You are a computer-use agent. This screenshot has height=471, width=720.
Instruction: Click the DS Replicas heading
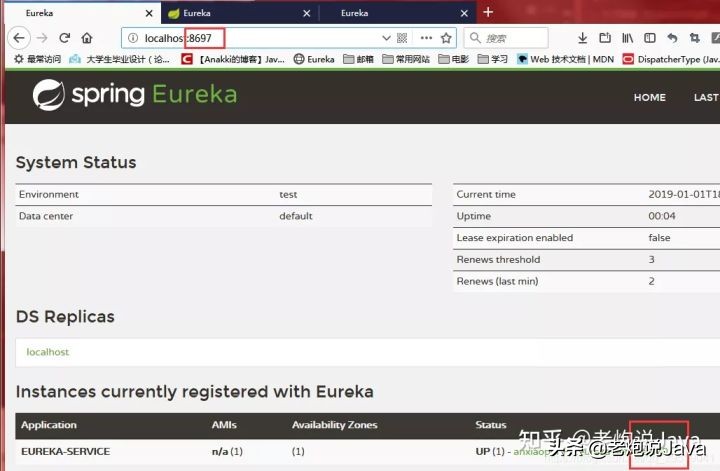click(65, 317)
